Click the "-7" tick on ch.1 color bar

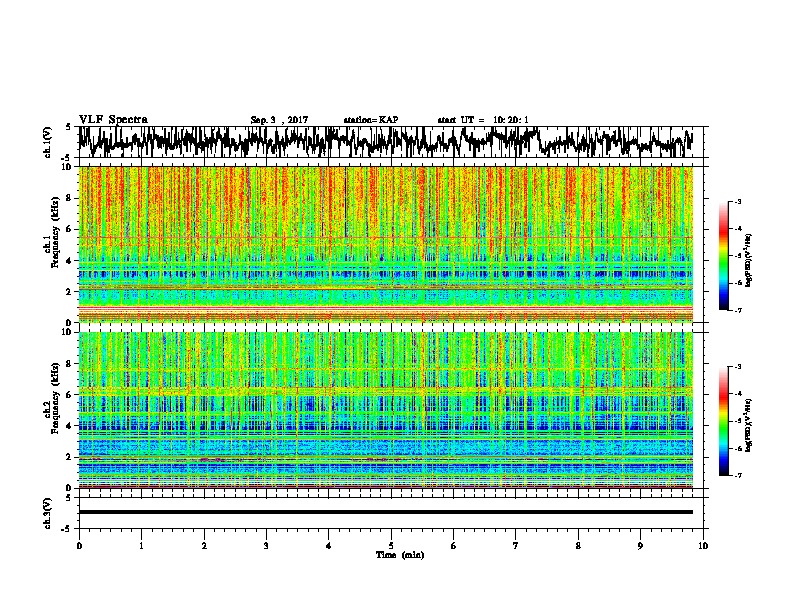coord(738,310)
